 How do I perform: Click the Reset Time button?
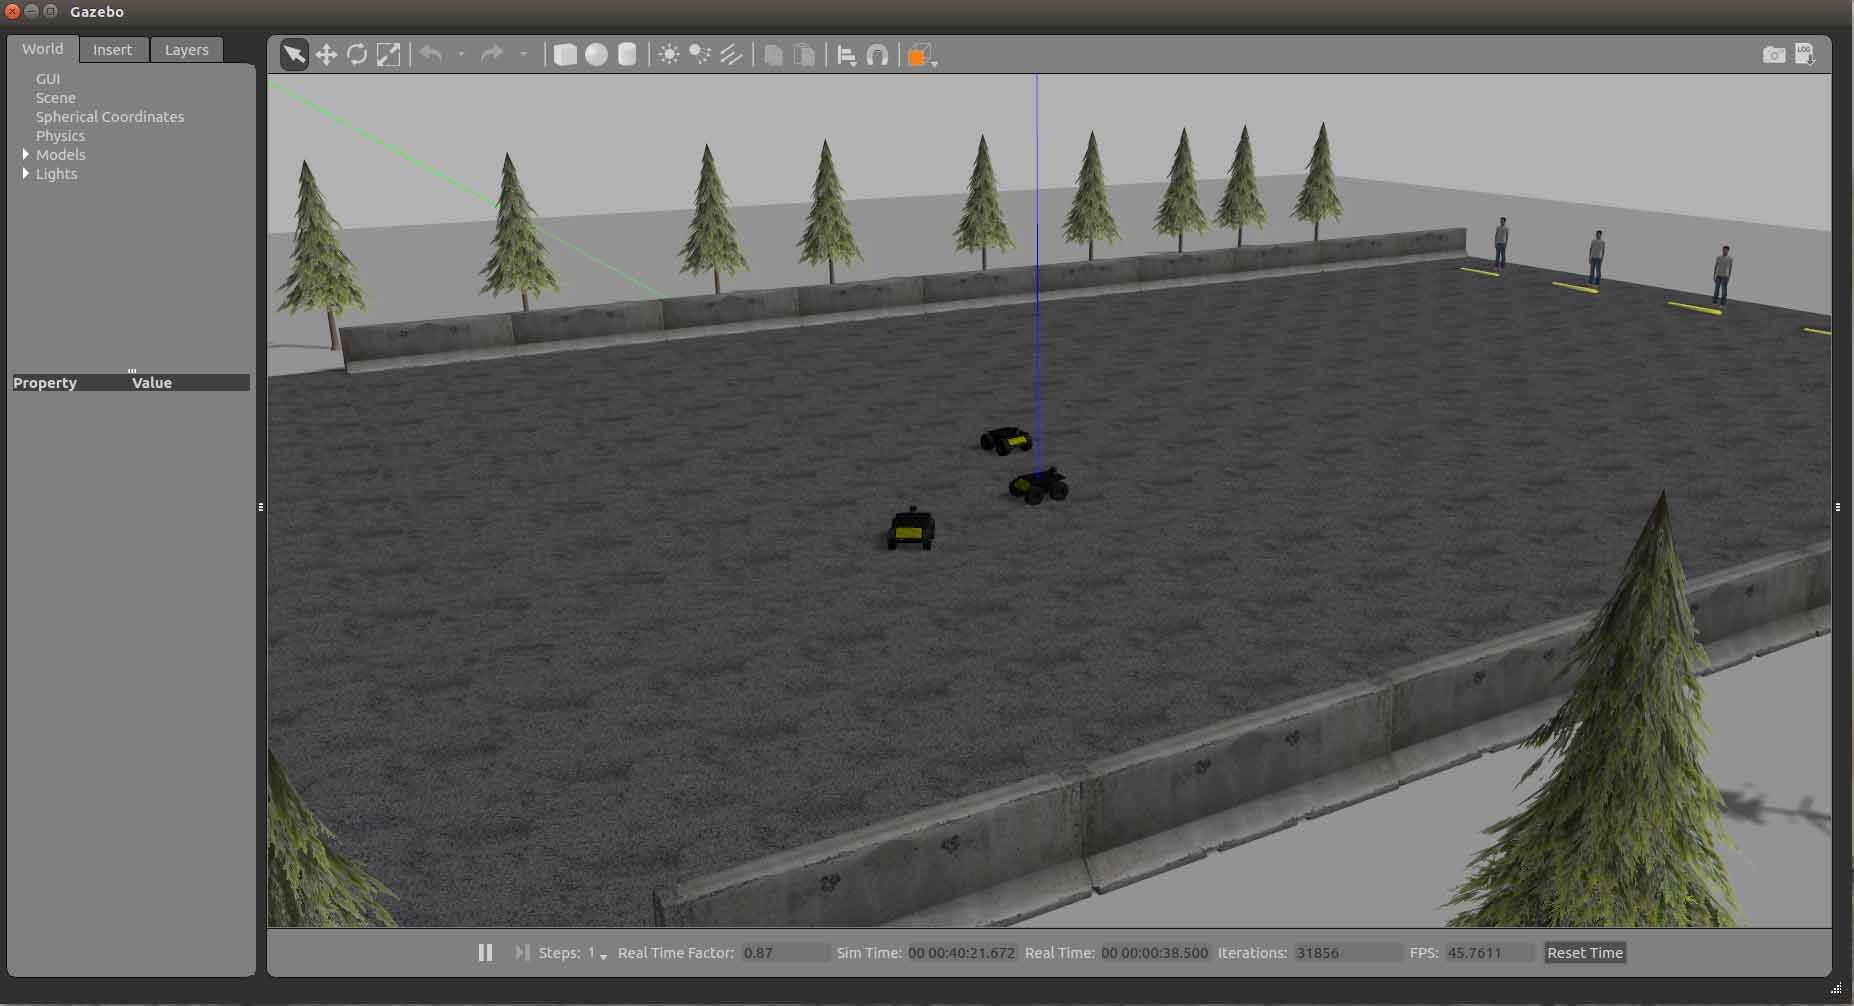coord(1584,953)
